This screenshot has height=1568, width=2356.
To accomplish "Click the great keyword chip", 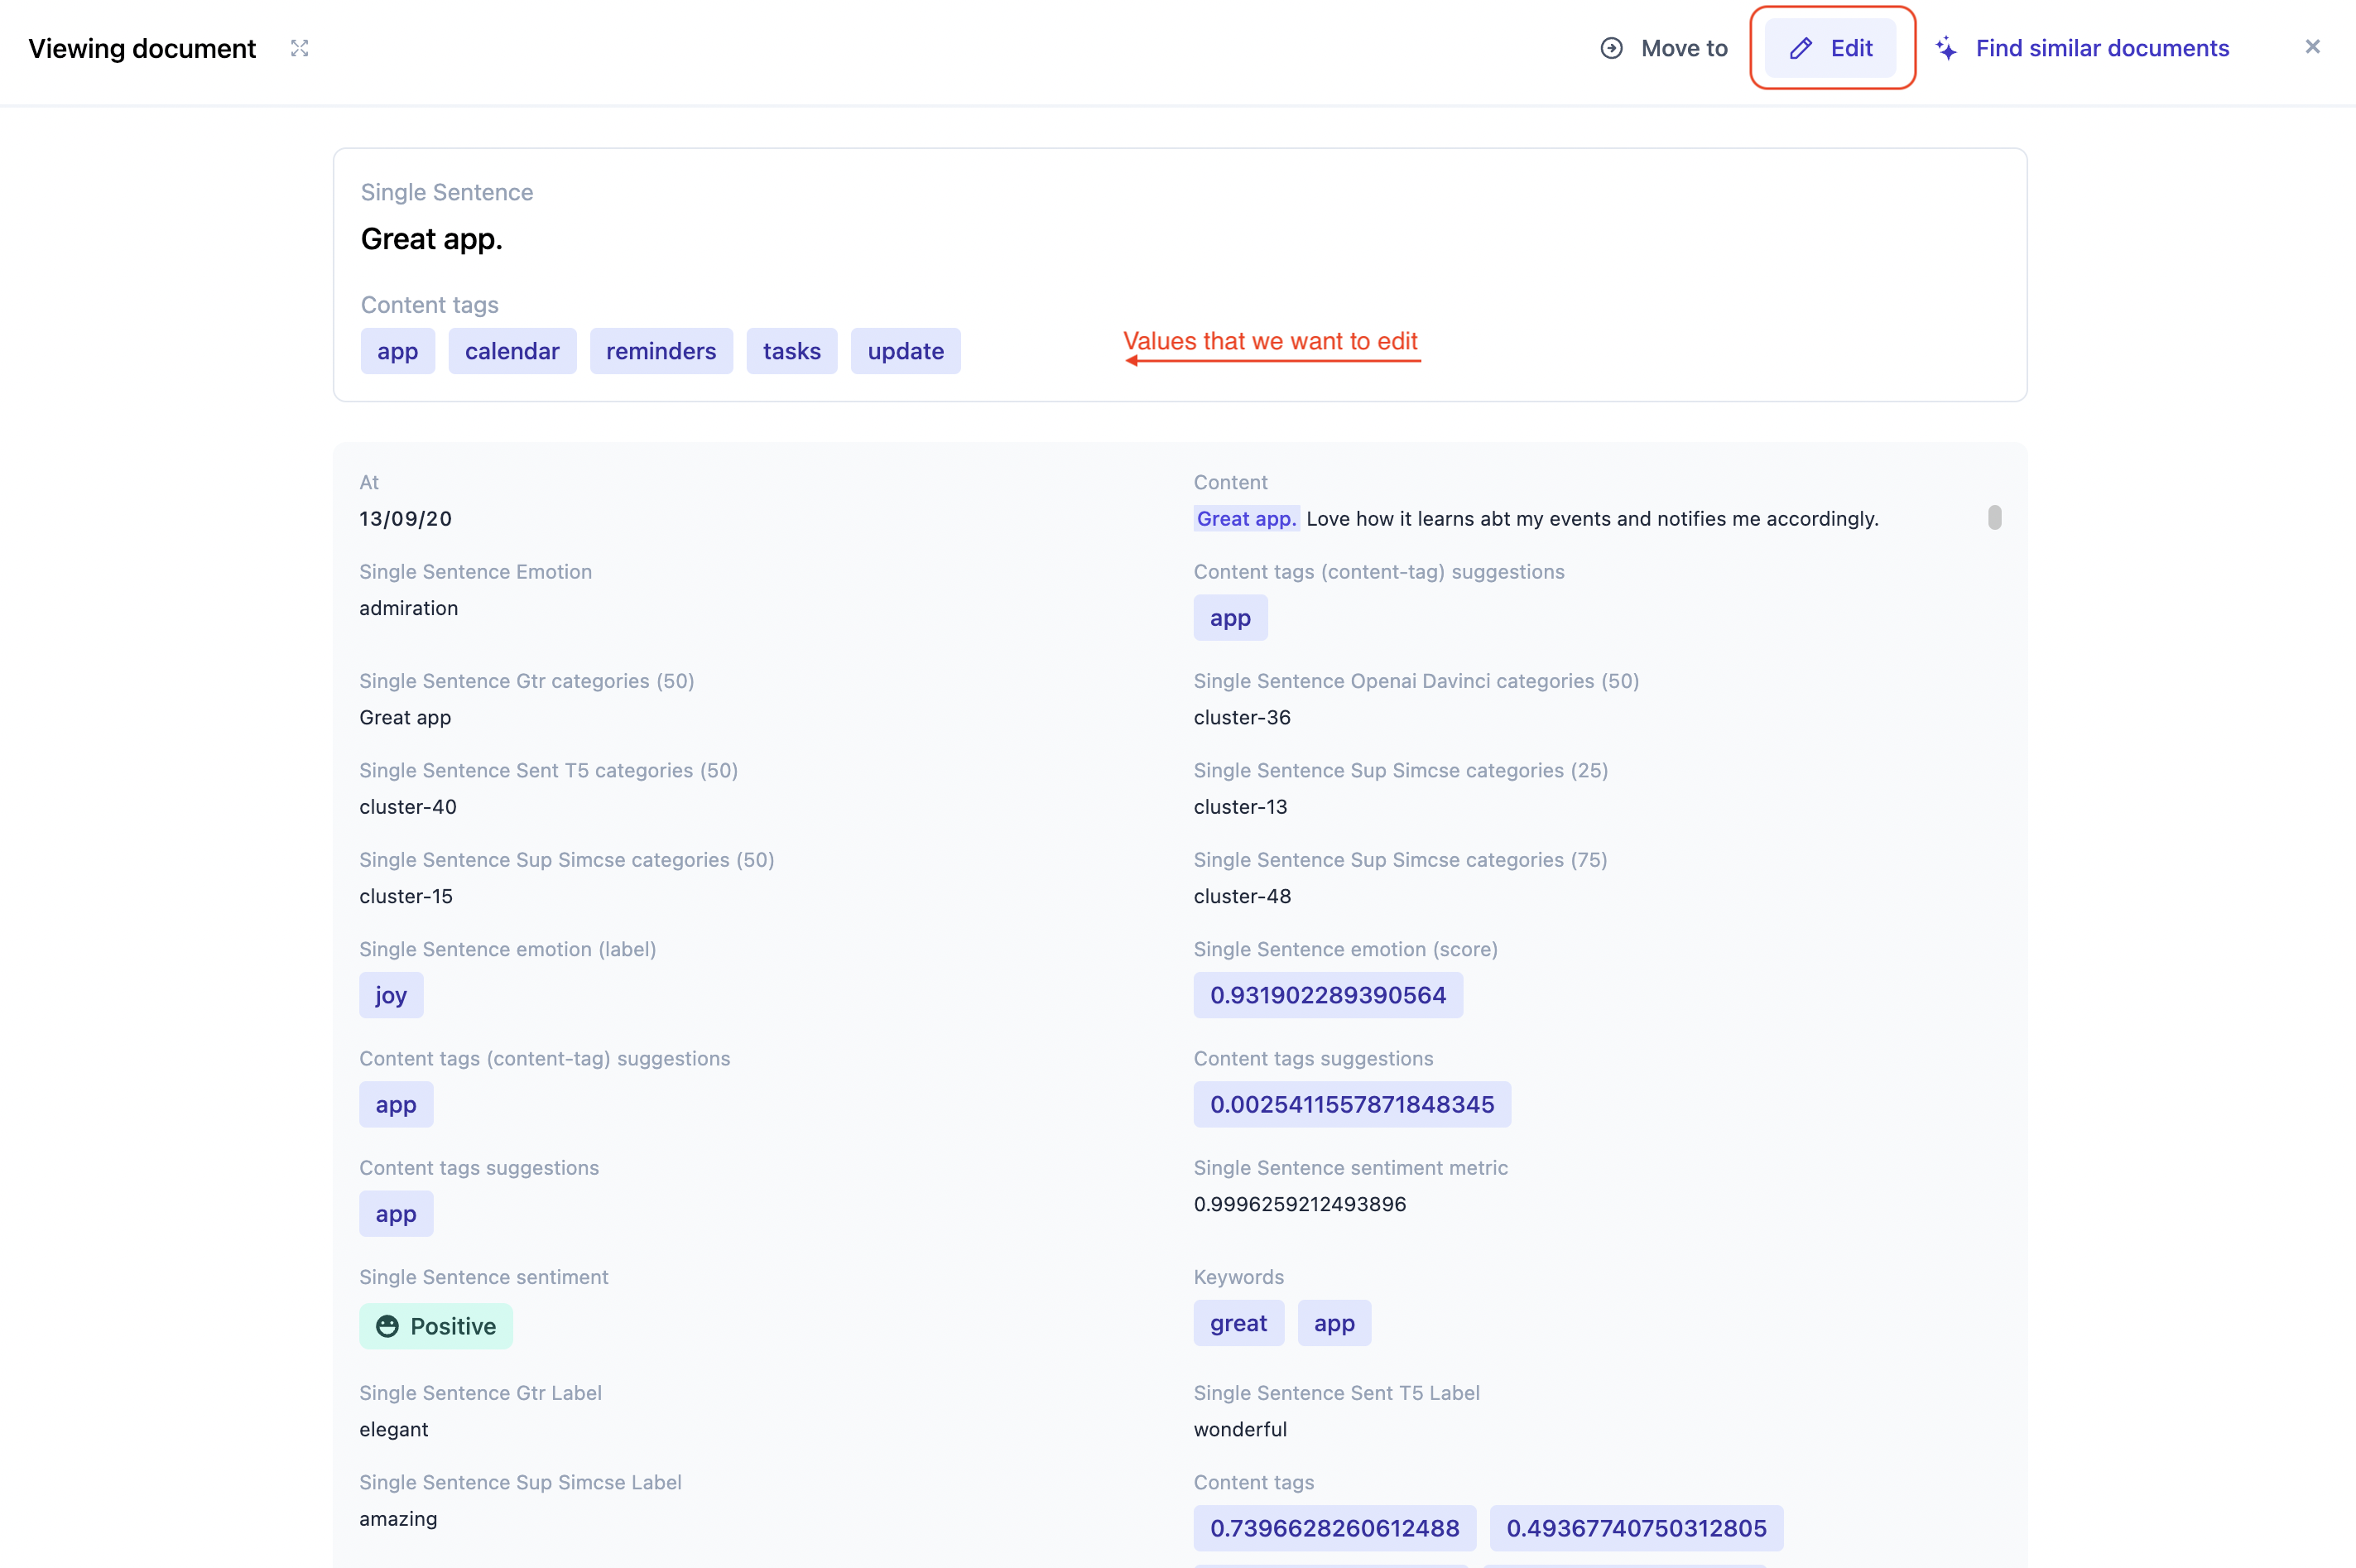I will click(1238, 1323).
